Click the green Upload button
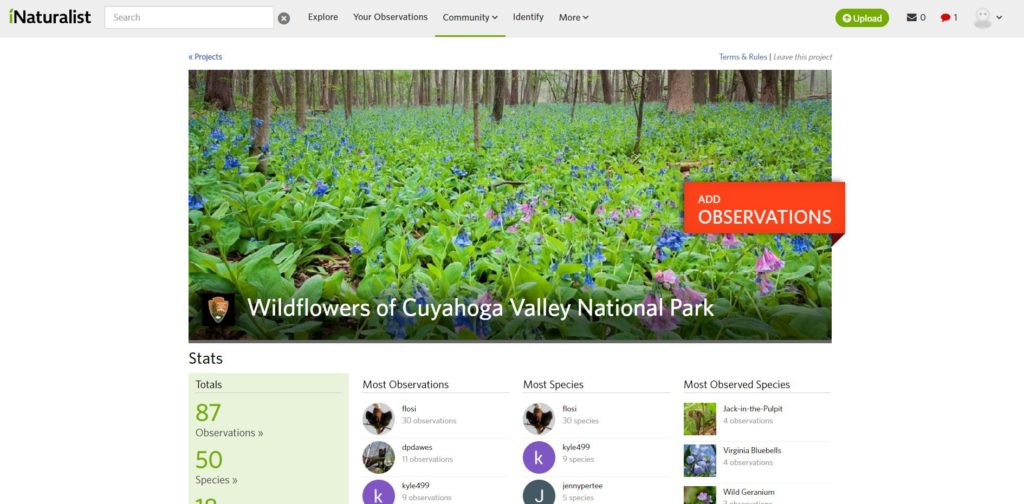Screen dimensions: 1024x504 [862, 18]
